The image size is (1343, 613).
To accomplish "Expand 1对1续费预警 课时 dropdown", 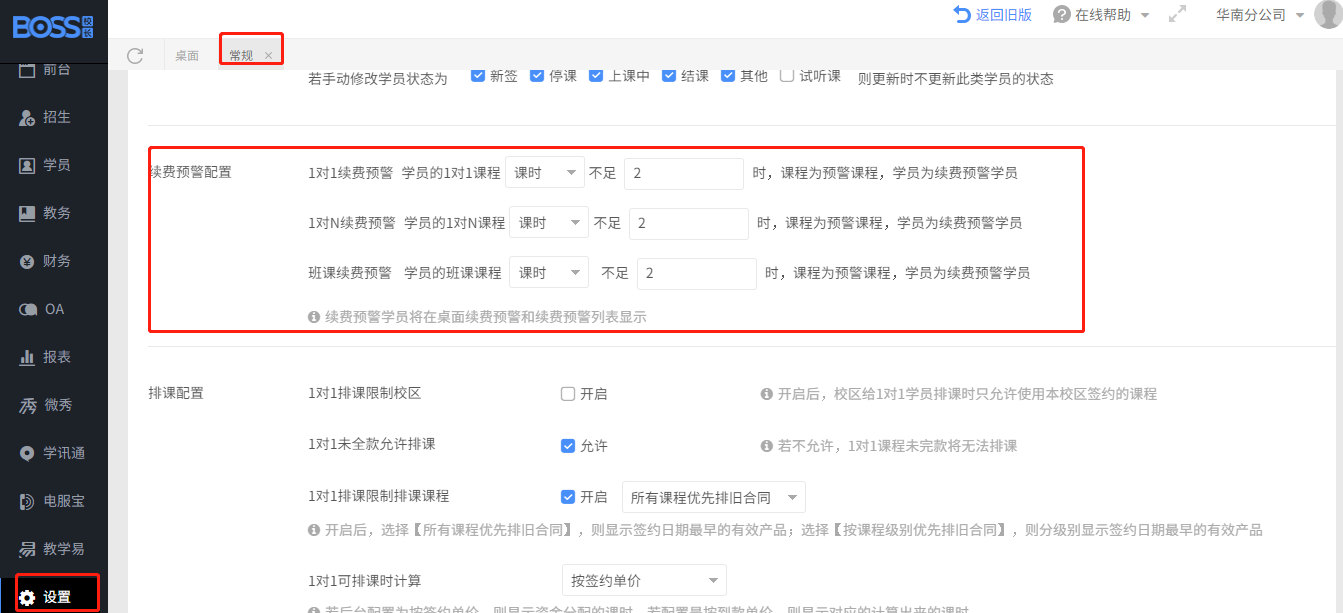I will (544, 173).
